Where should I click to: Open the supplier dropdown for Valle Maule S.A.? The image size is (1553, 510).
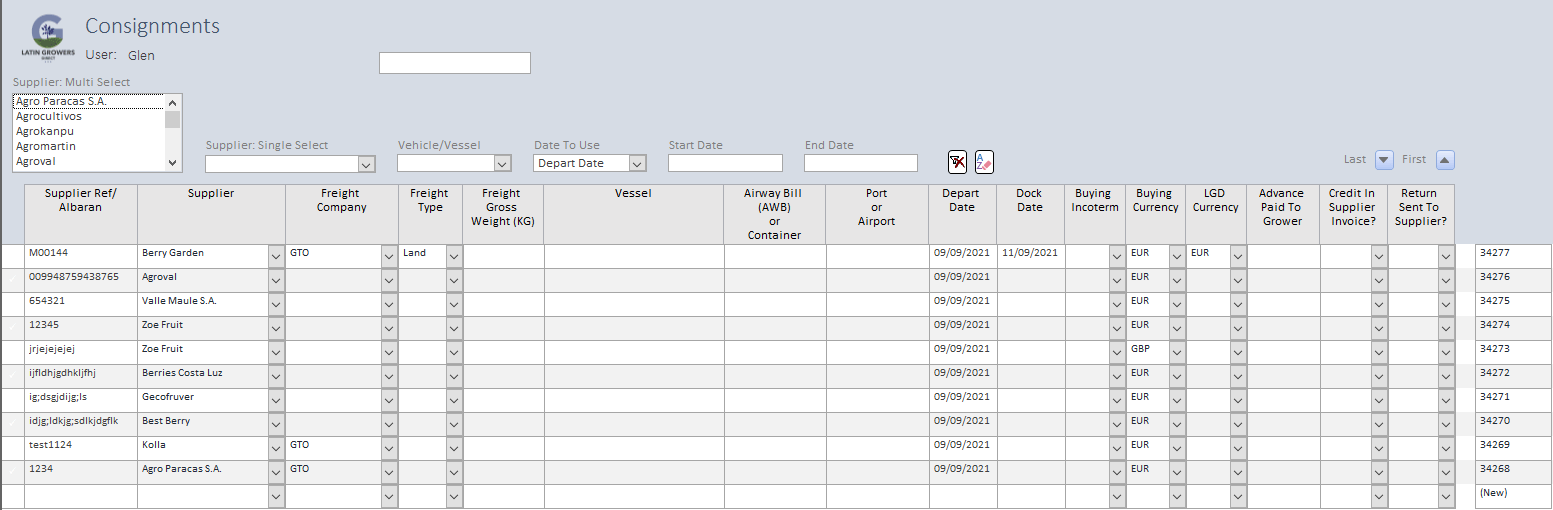point(276,305)
